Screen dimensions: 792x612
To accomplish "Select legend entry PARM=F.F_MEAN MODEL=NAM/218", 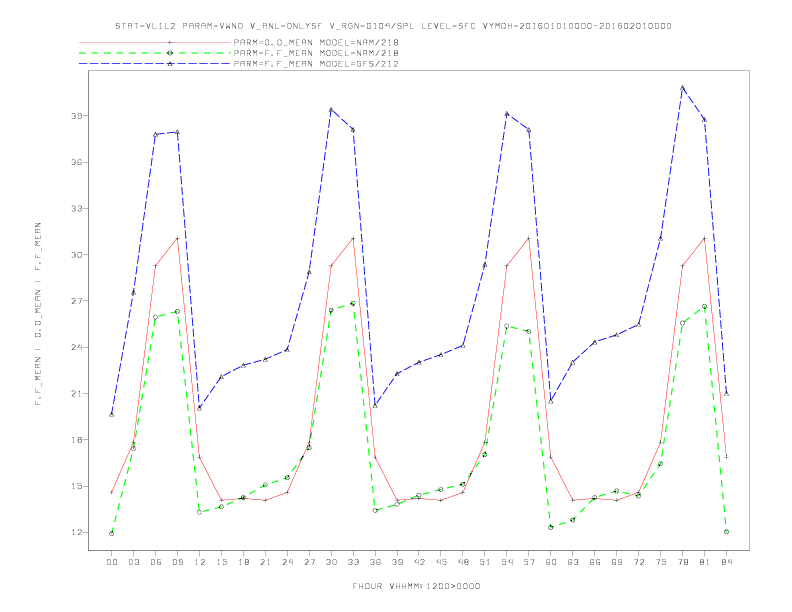I will 316,53.
